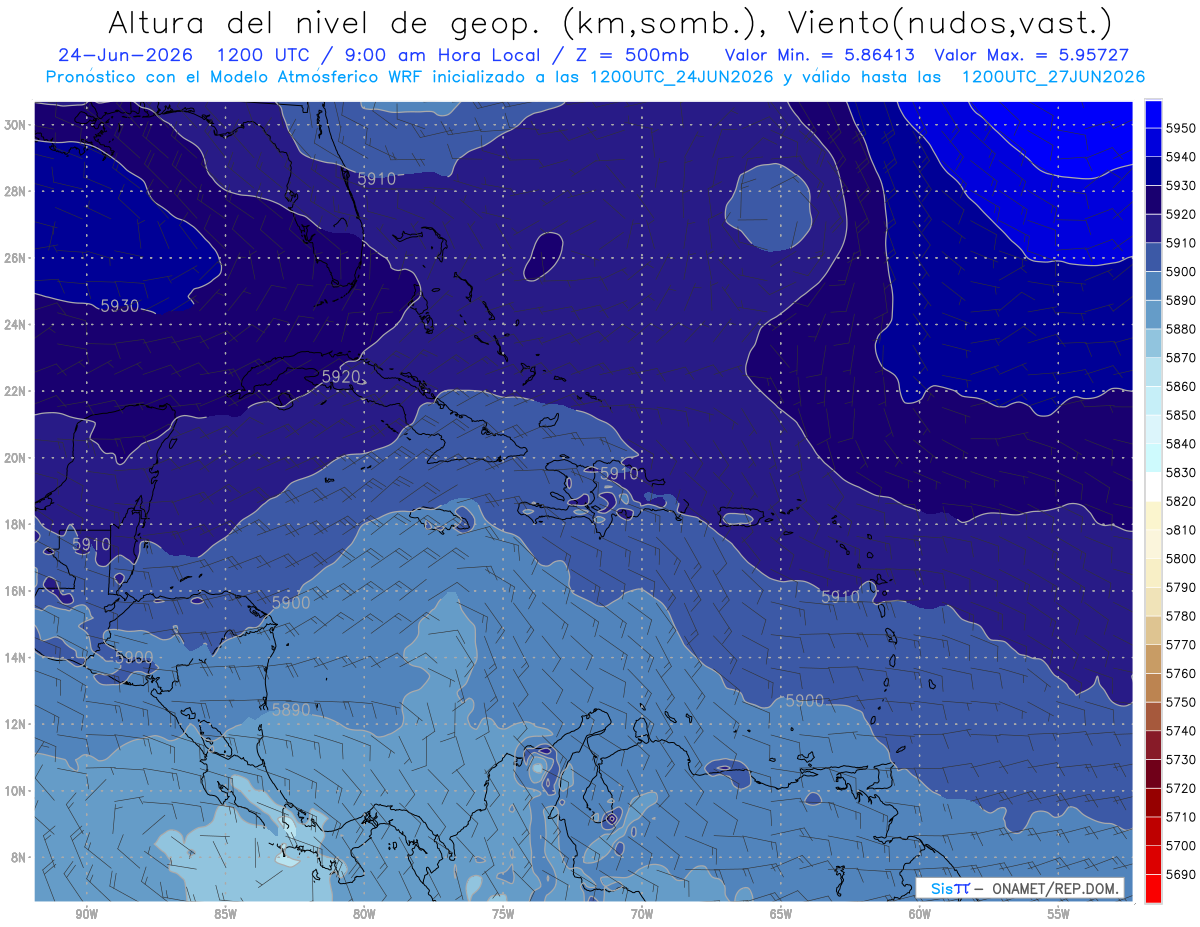Screen dimensions: 1200x927
Task: Click the 24N latitude axis label
Action: point(16,325)
